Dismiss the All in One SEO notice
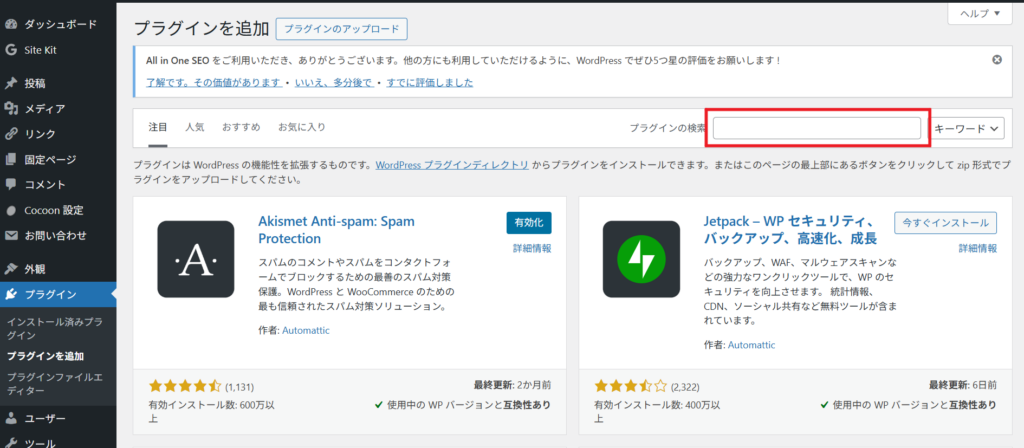This screenshot has height=448, width=1024. pos(997,59)
